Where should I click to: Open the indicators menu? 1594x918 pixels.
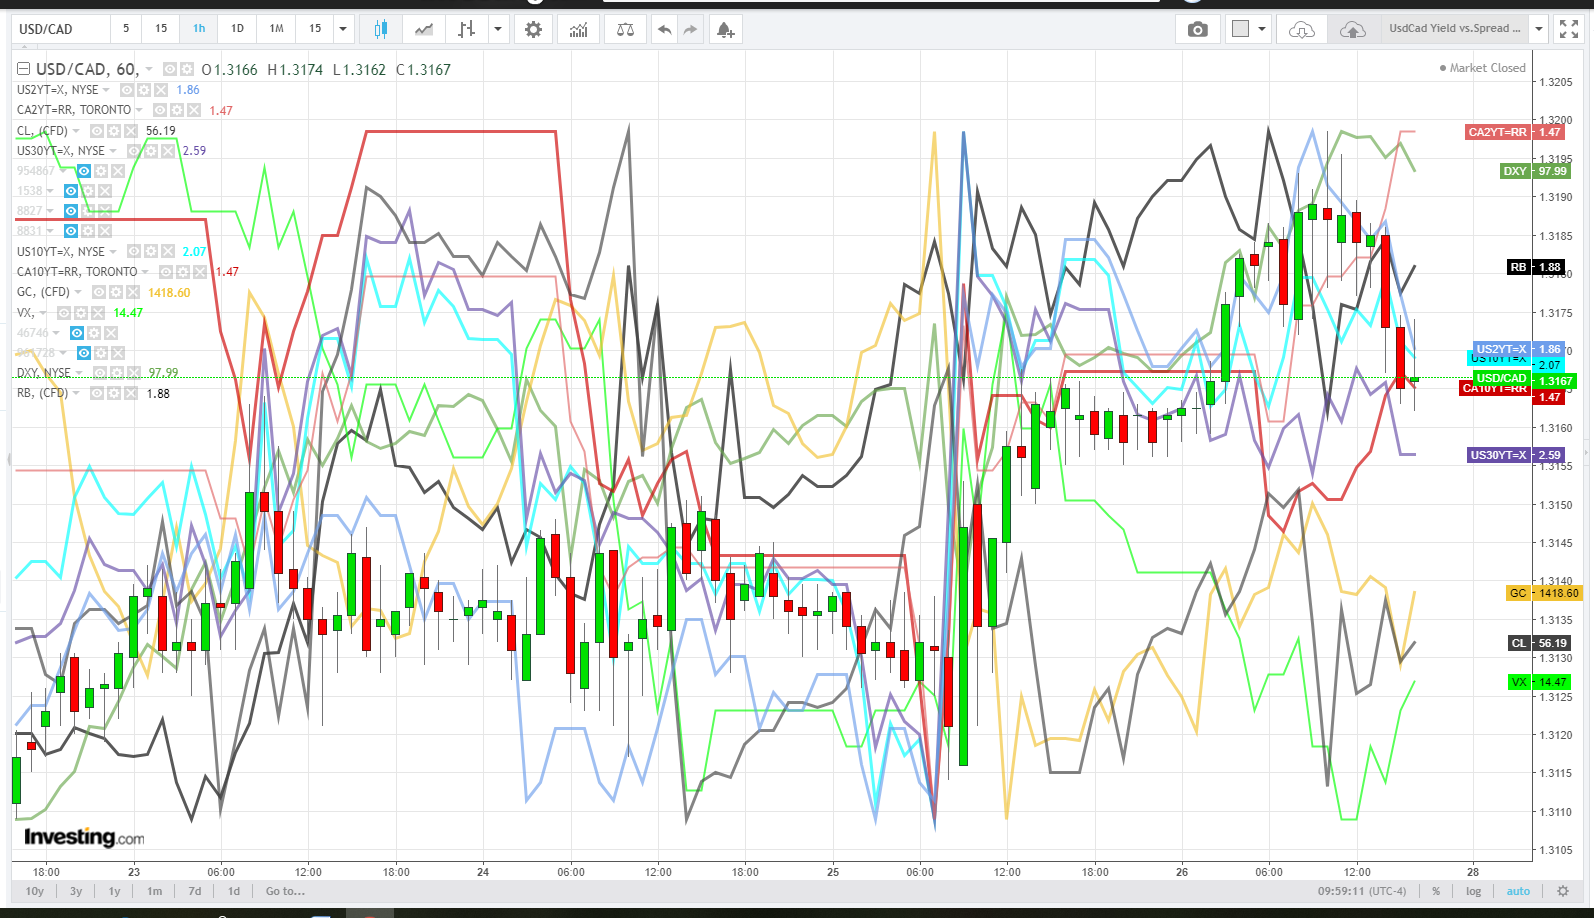coord(578,29)
